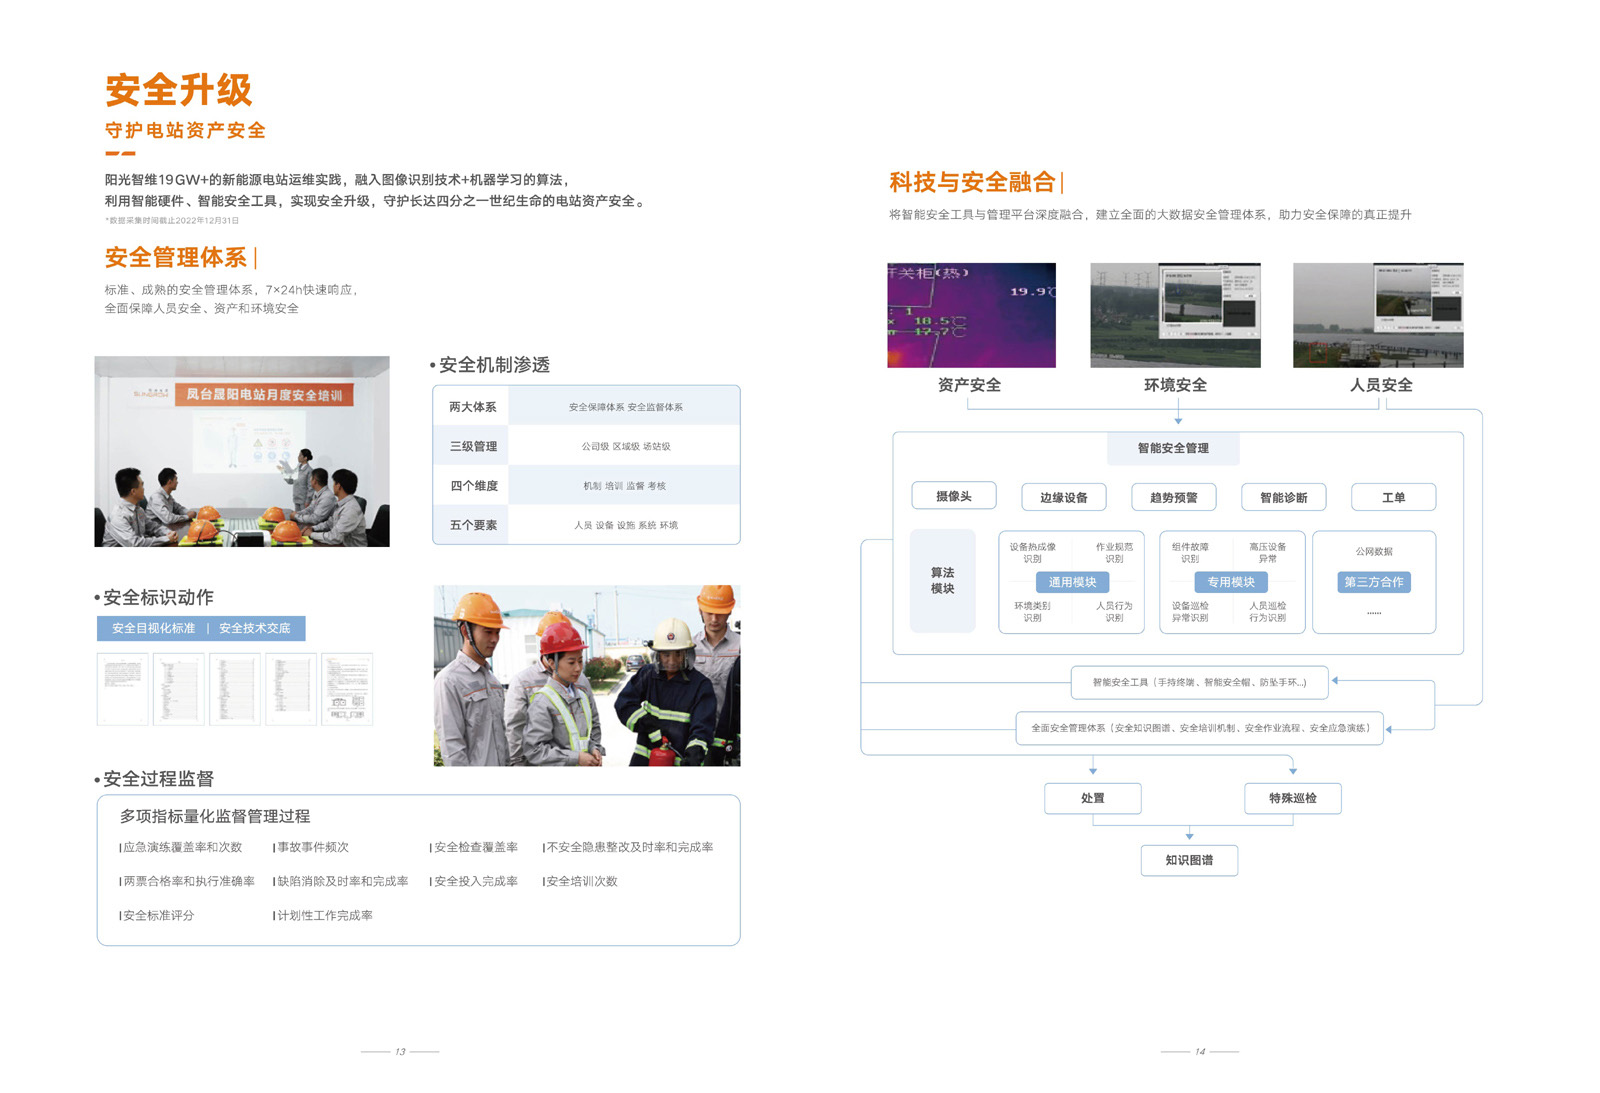Open the 人员安全 monitoring picture
1600x1093 pixels.
point(1378,315)
